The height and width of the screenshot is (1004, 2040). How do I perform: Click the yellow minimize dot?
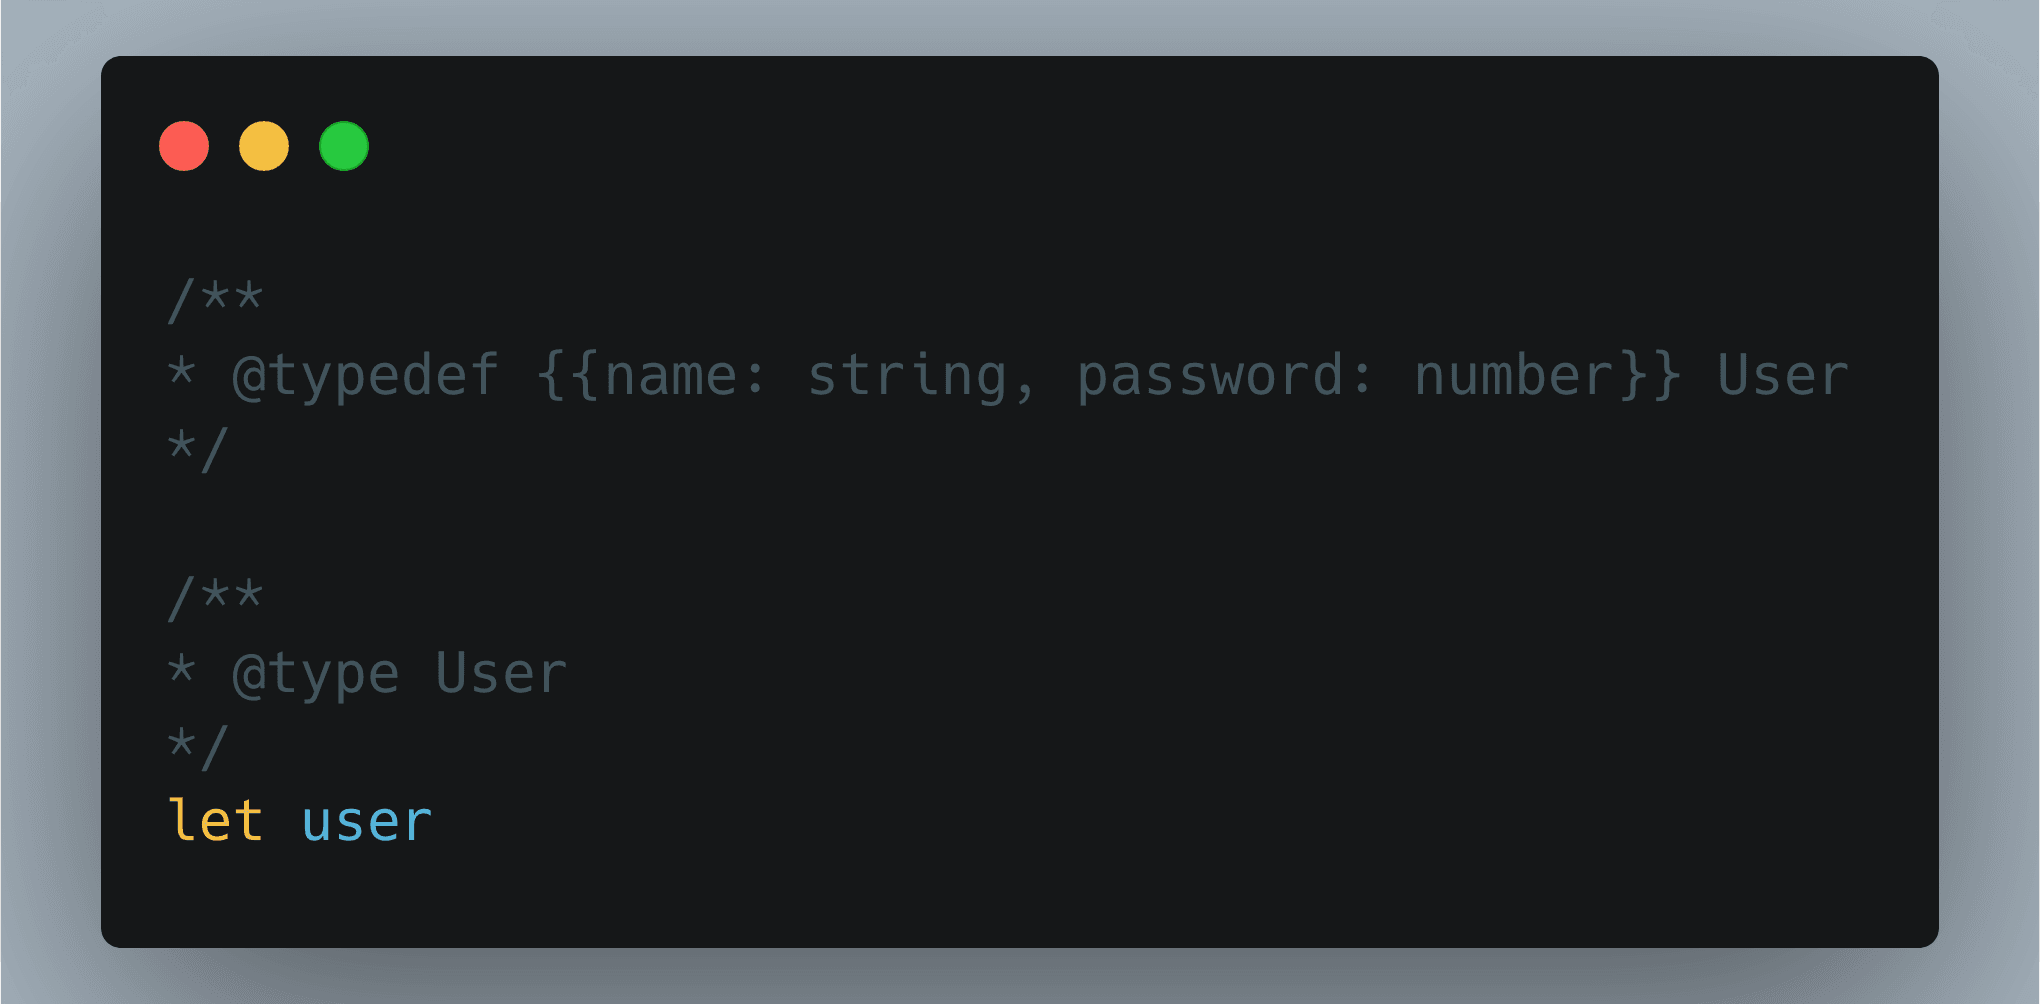point(264,146)
